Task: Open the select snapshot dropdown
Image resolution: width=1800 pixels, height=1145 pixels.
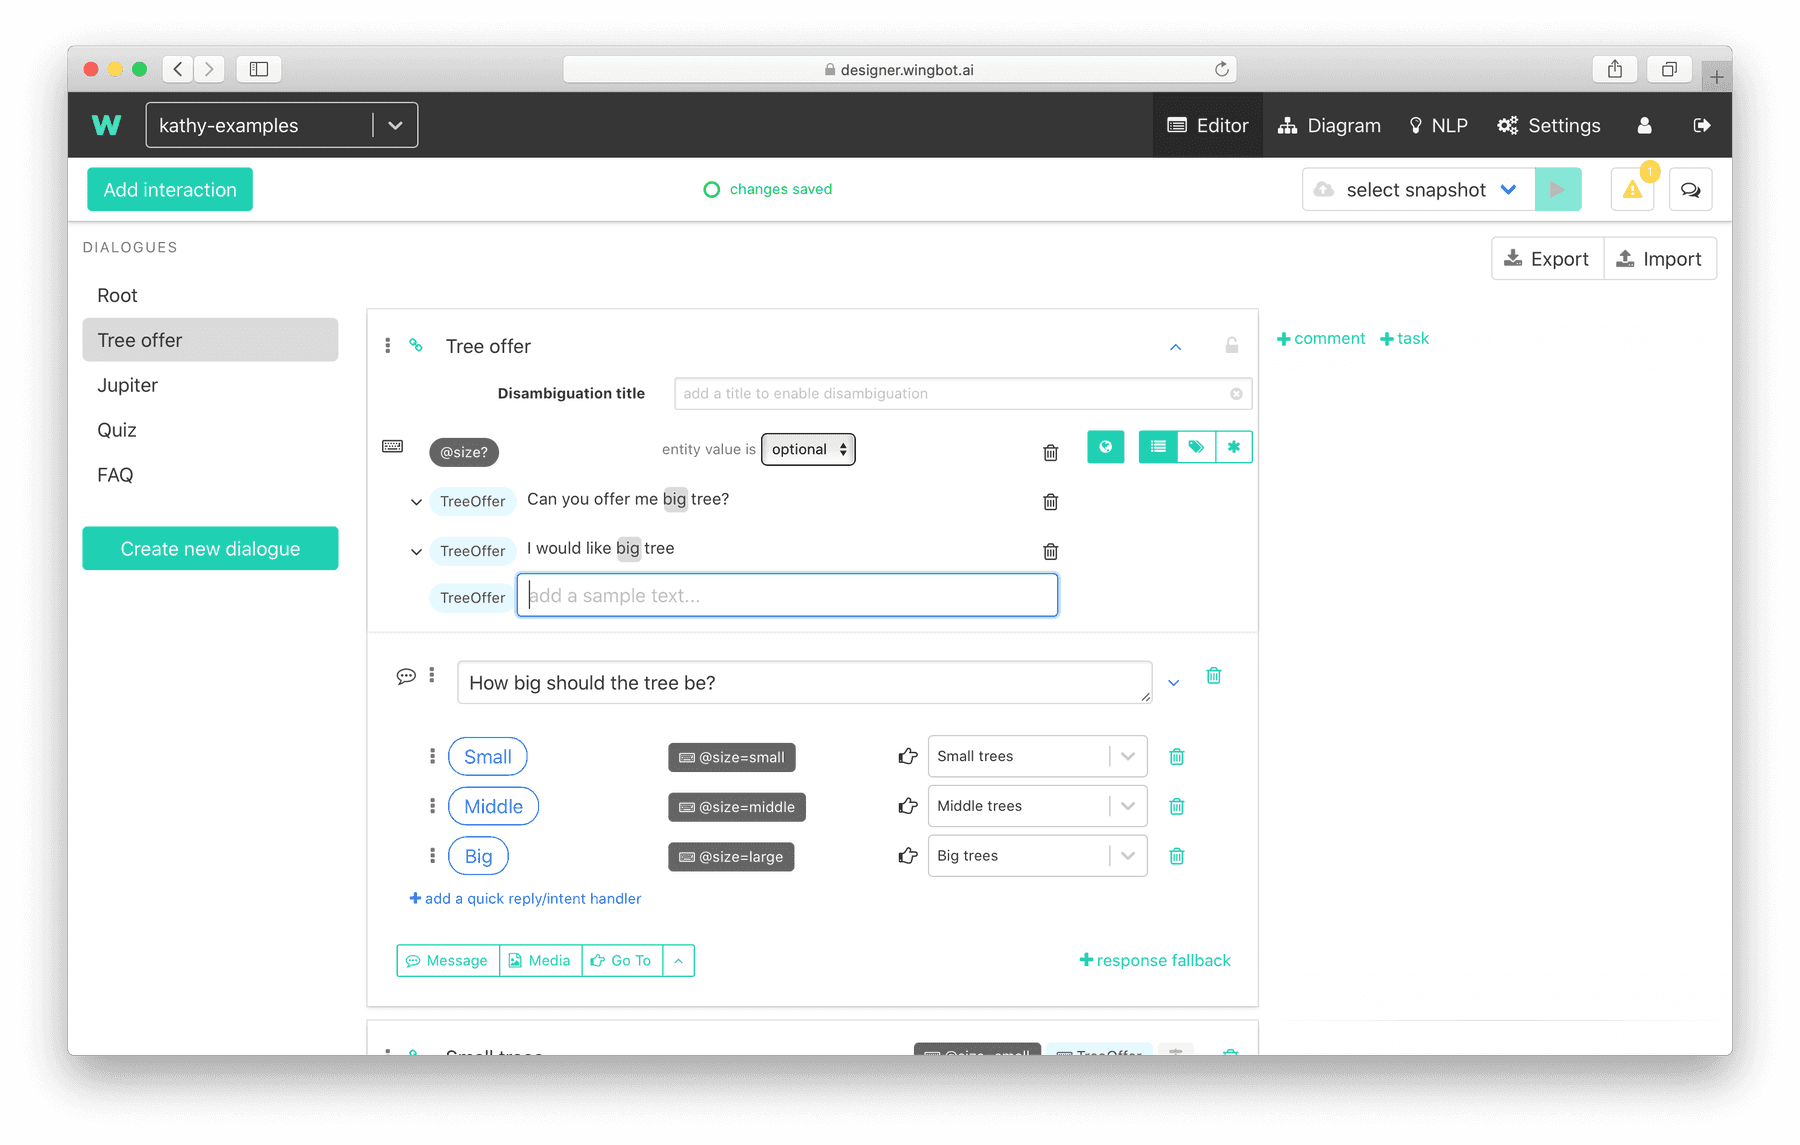Action: click(x=1417, y=189)
